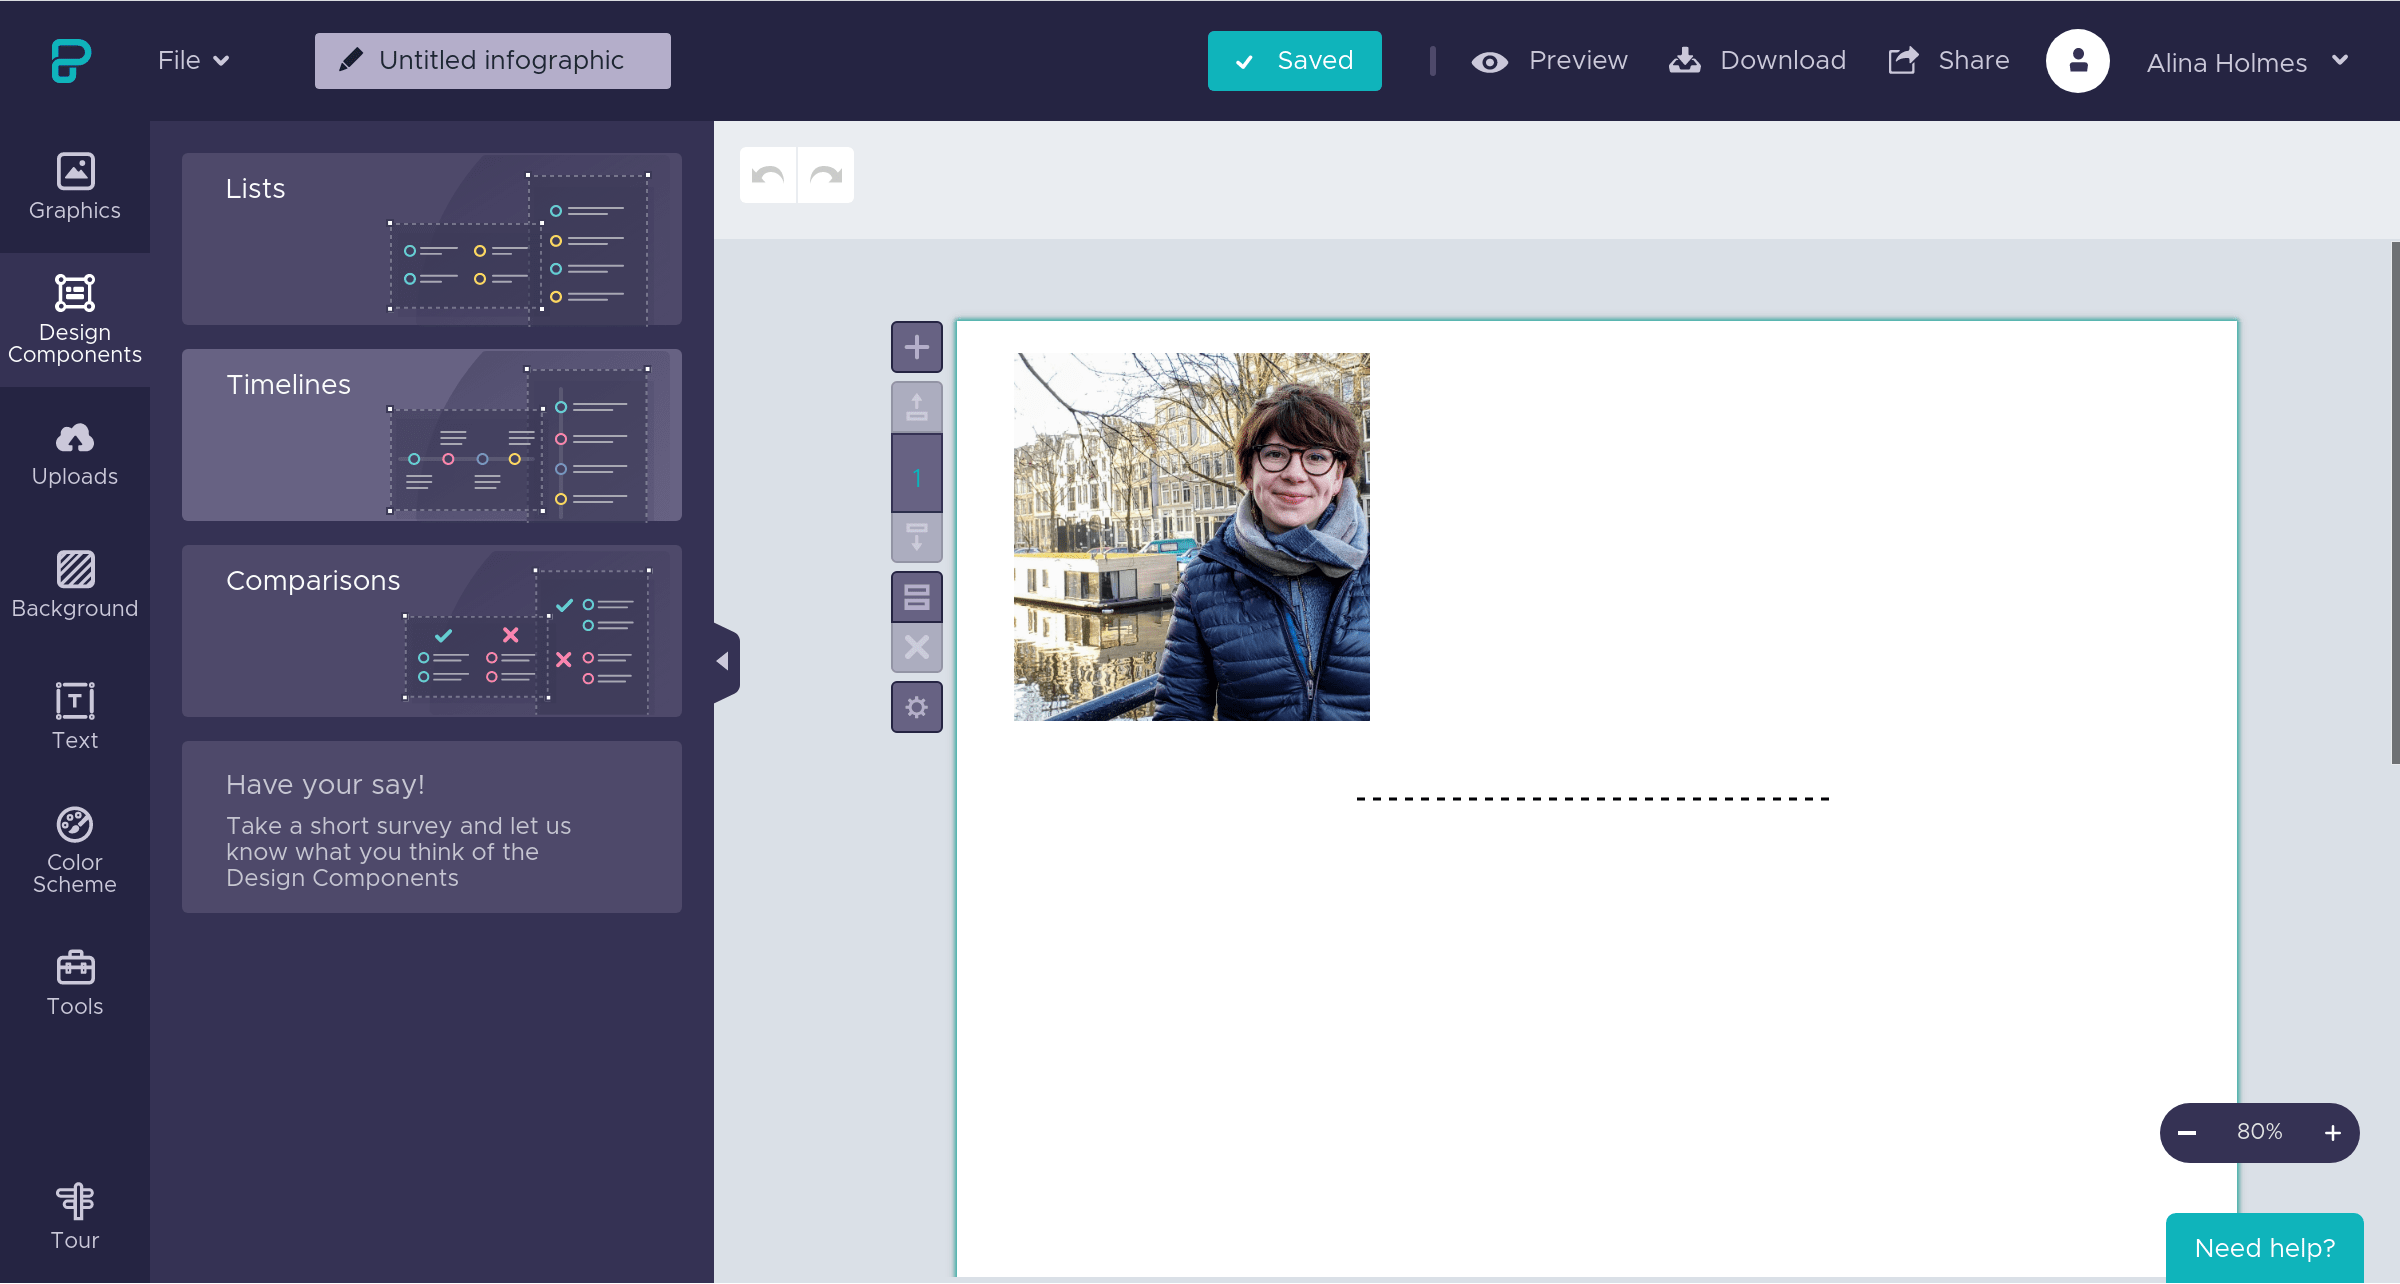This screenshot has height=1284, width=2400.
Task: Download the infographic
Action: coord(1757,61)
